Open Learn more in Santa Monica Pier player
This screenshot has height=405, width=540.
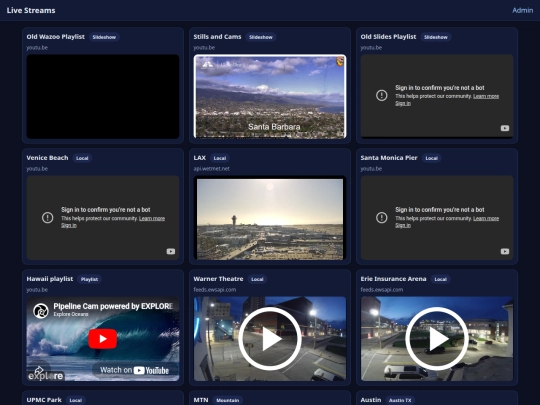click(486, 218)
